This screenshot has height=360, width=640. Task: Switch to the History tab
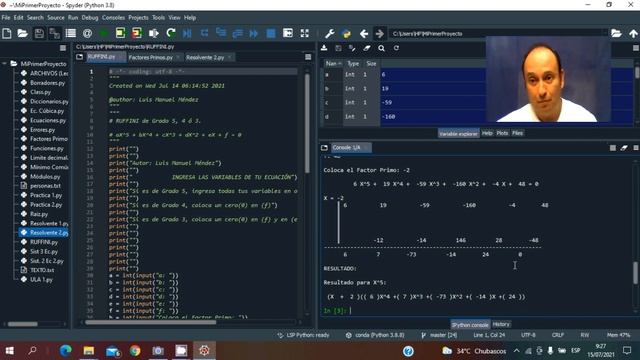[501, 324]
